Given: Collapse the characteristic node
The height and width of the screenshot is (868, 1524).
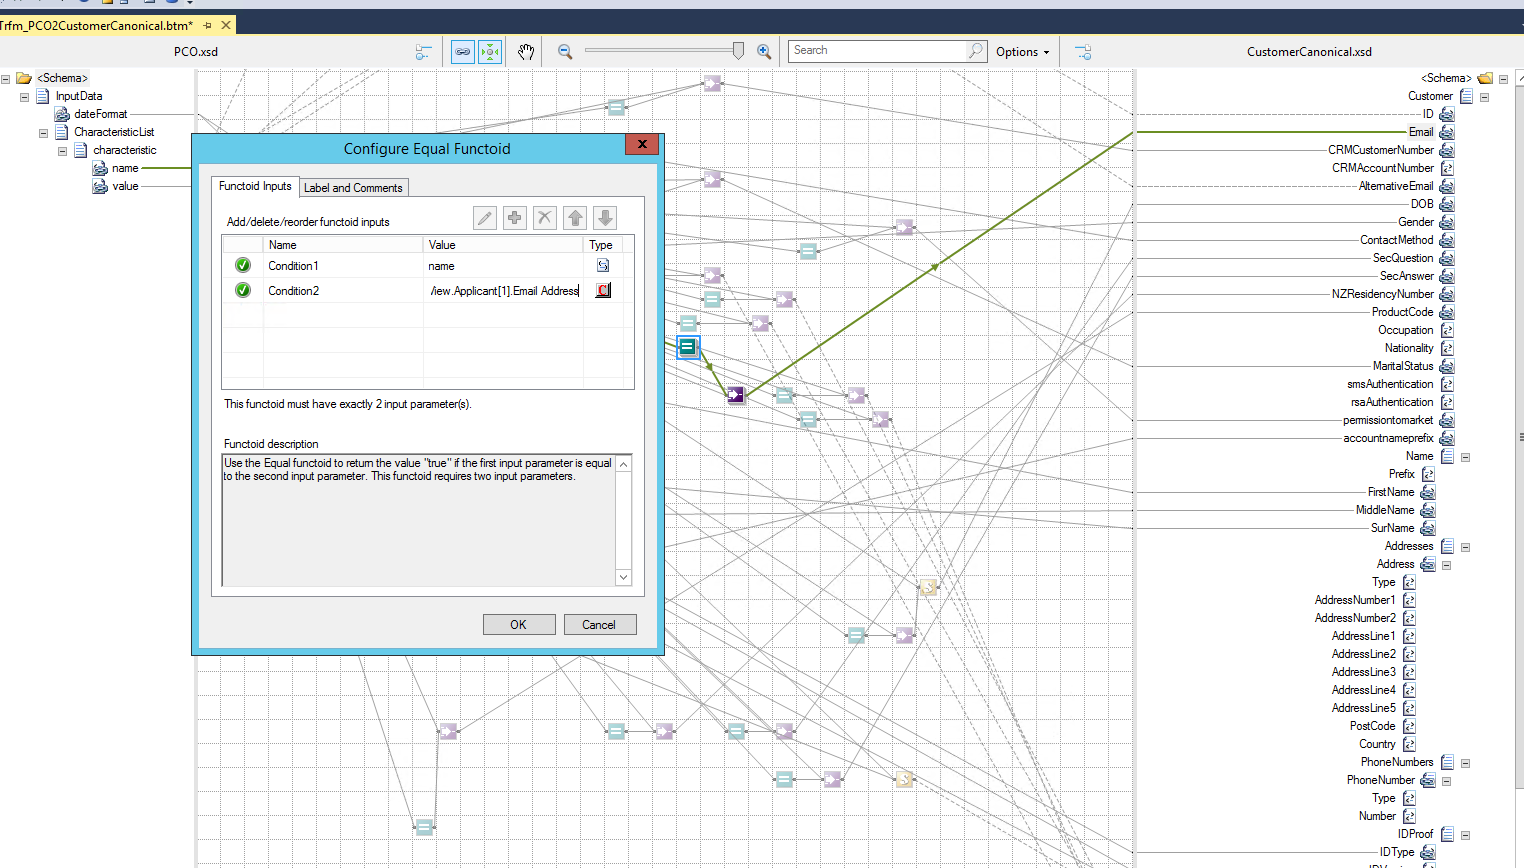Looking at the screenshot, I should click(x=63, y=151).
